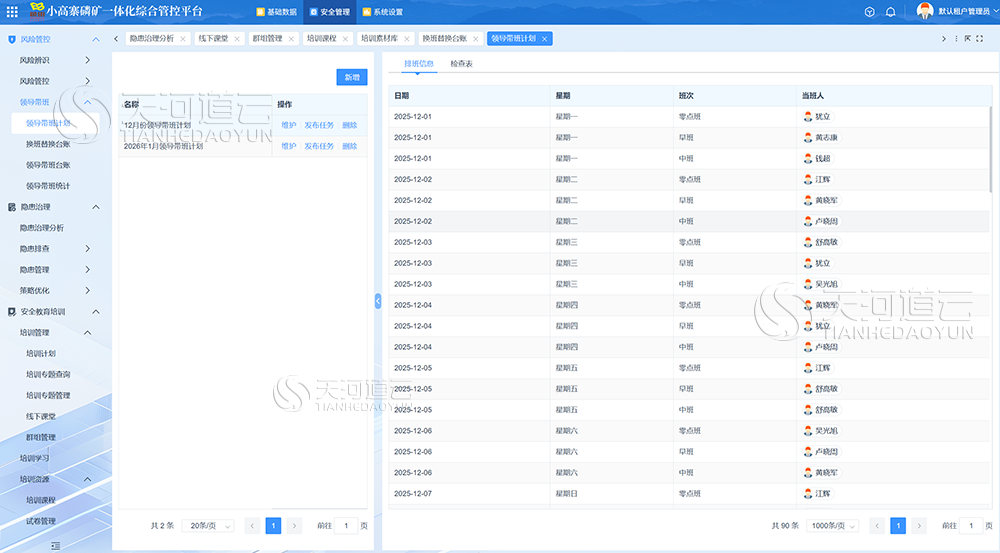Switch to the 基础数据 top menu
The image size is (1000, 553).
[276, 12]
